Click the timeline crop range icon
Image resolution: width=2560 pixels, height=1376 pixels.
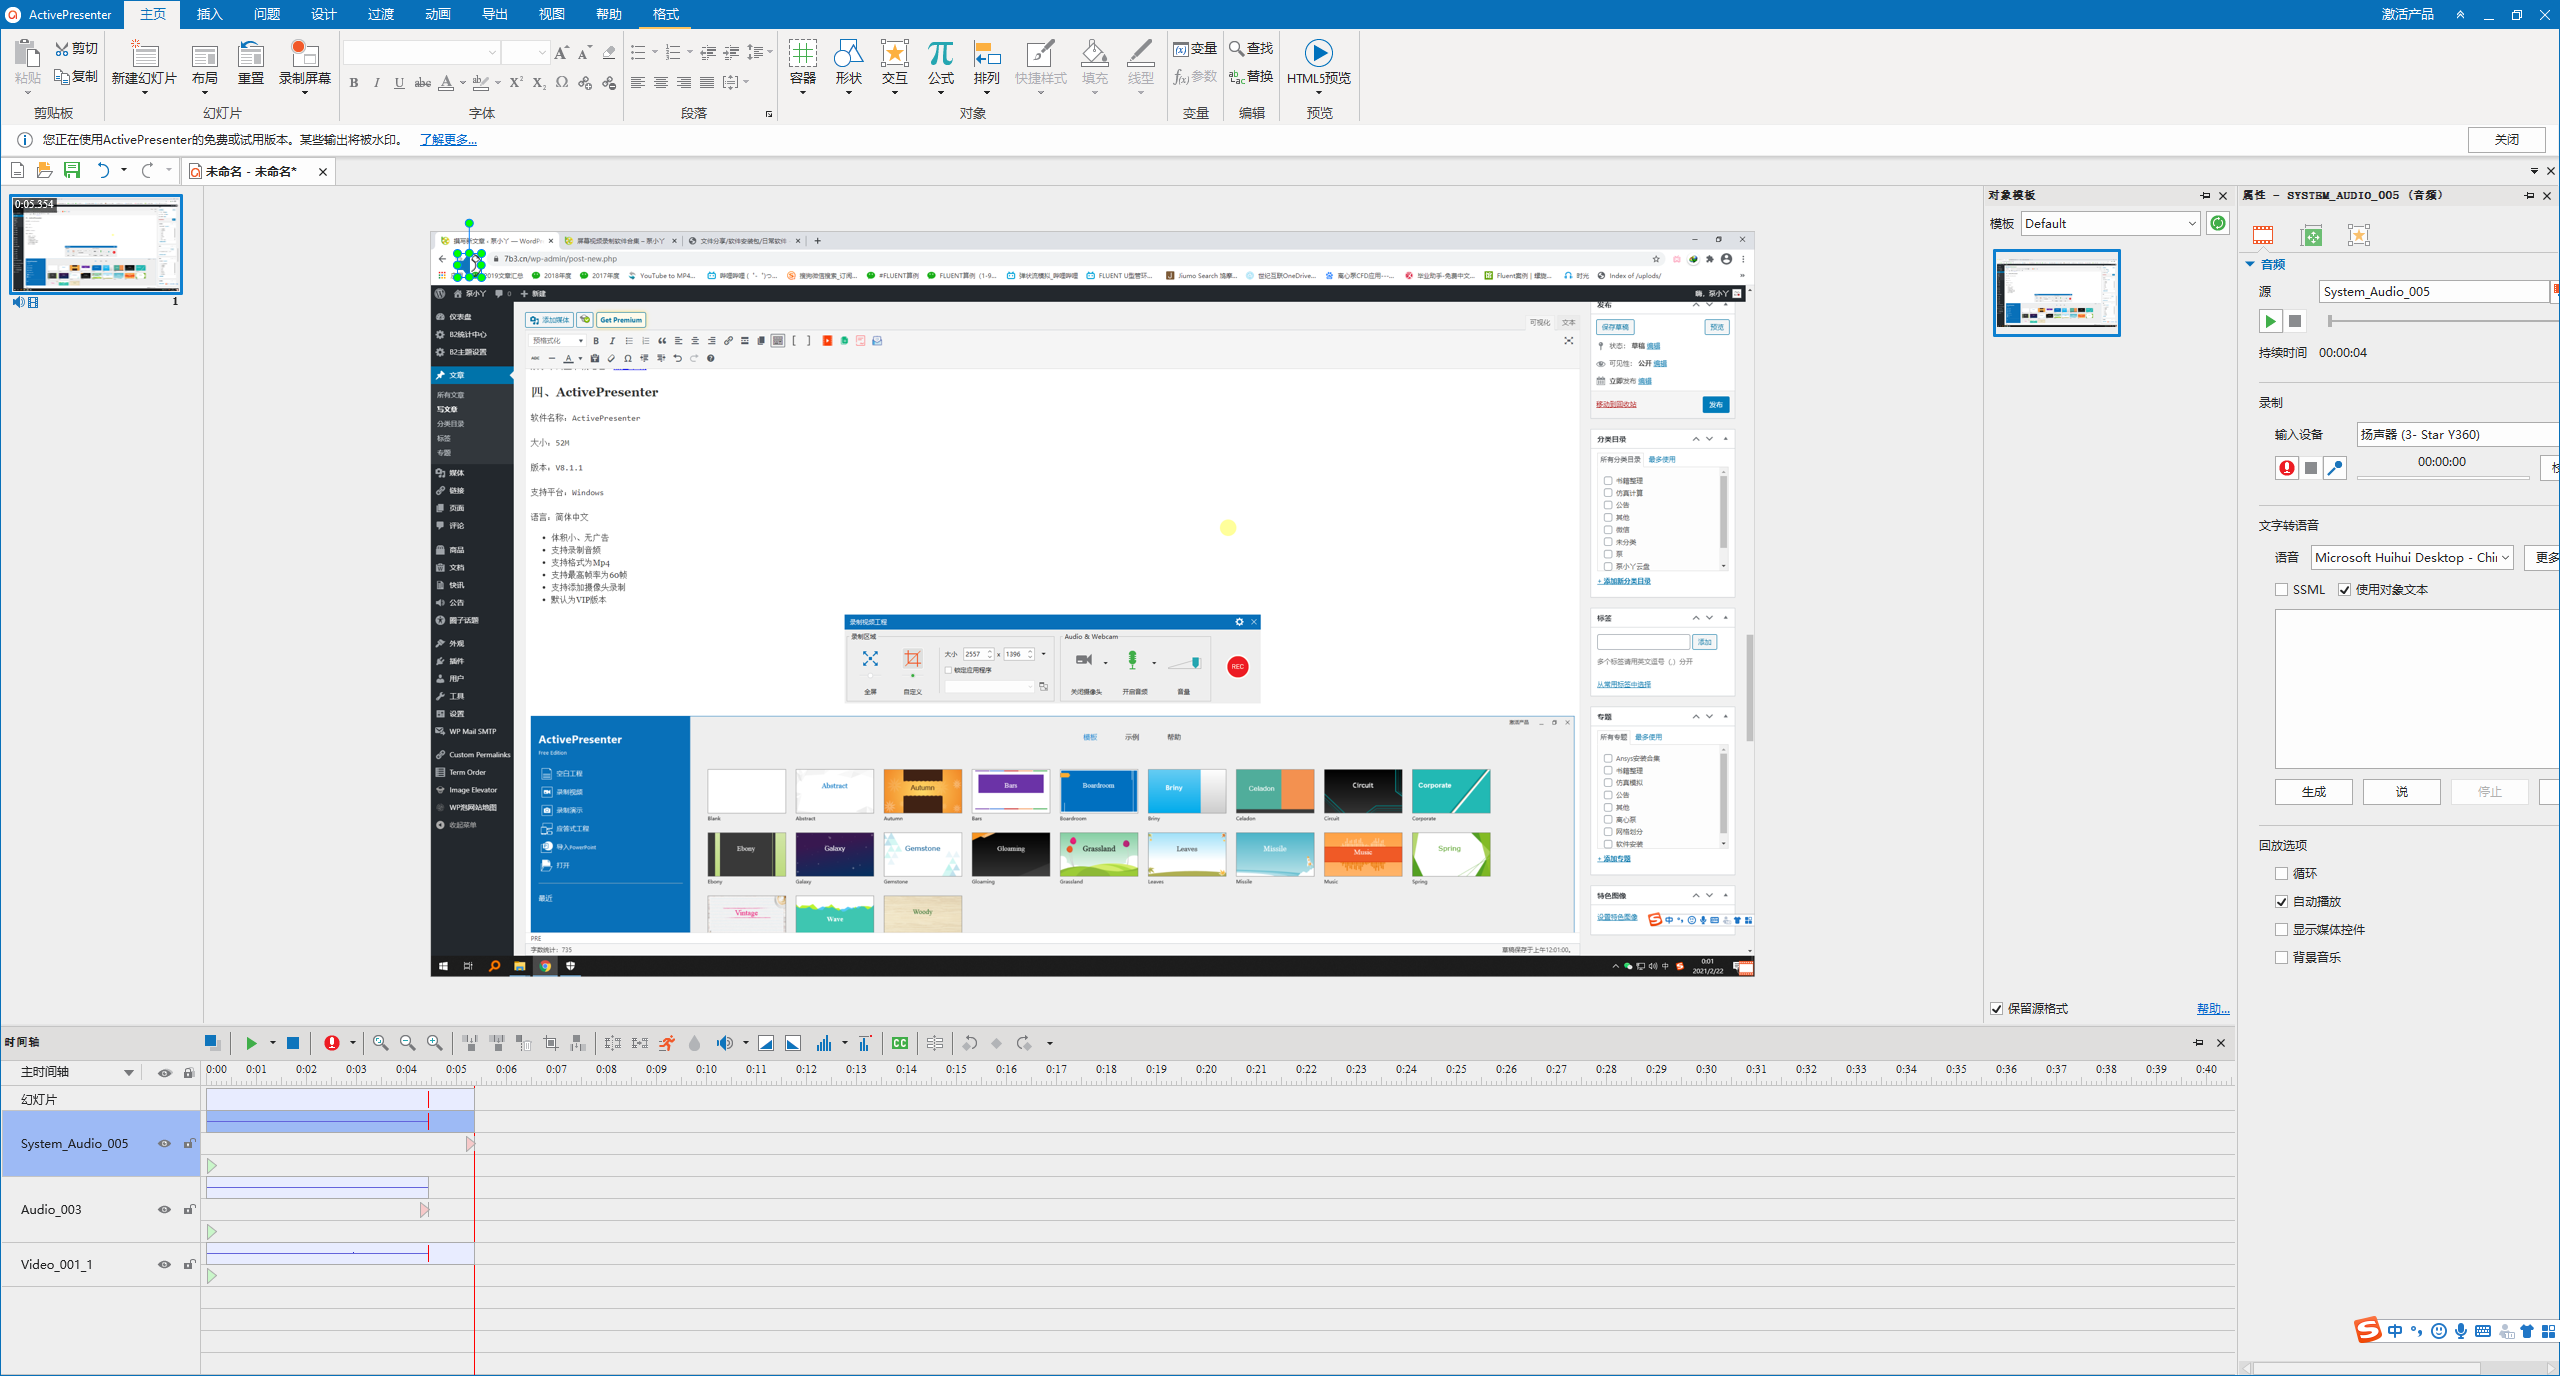coord(550,1043)
